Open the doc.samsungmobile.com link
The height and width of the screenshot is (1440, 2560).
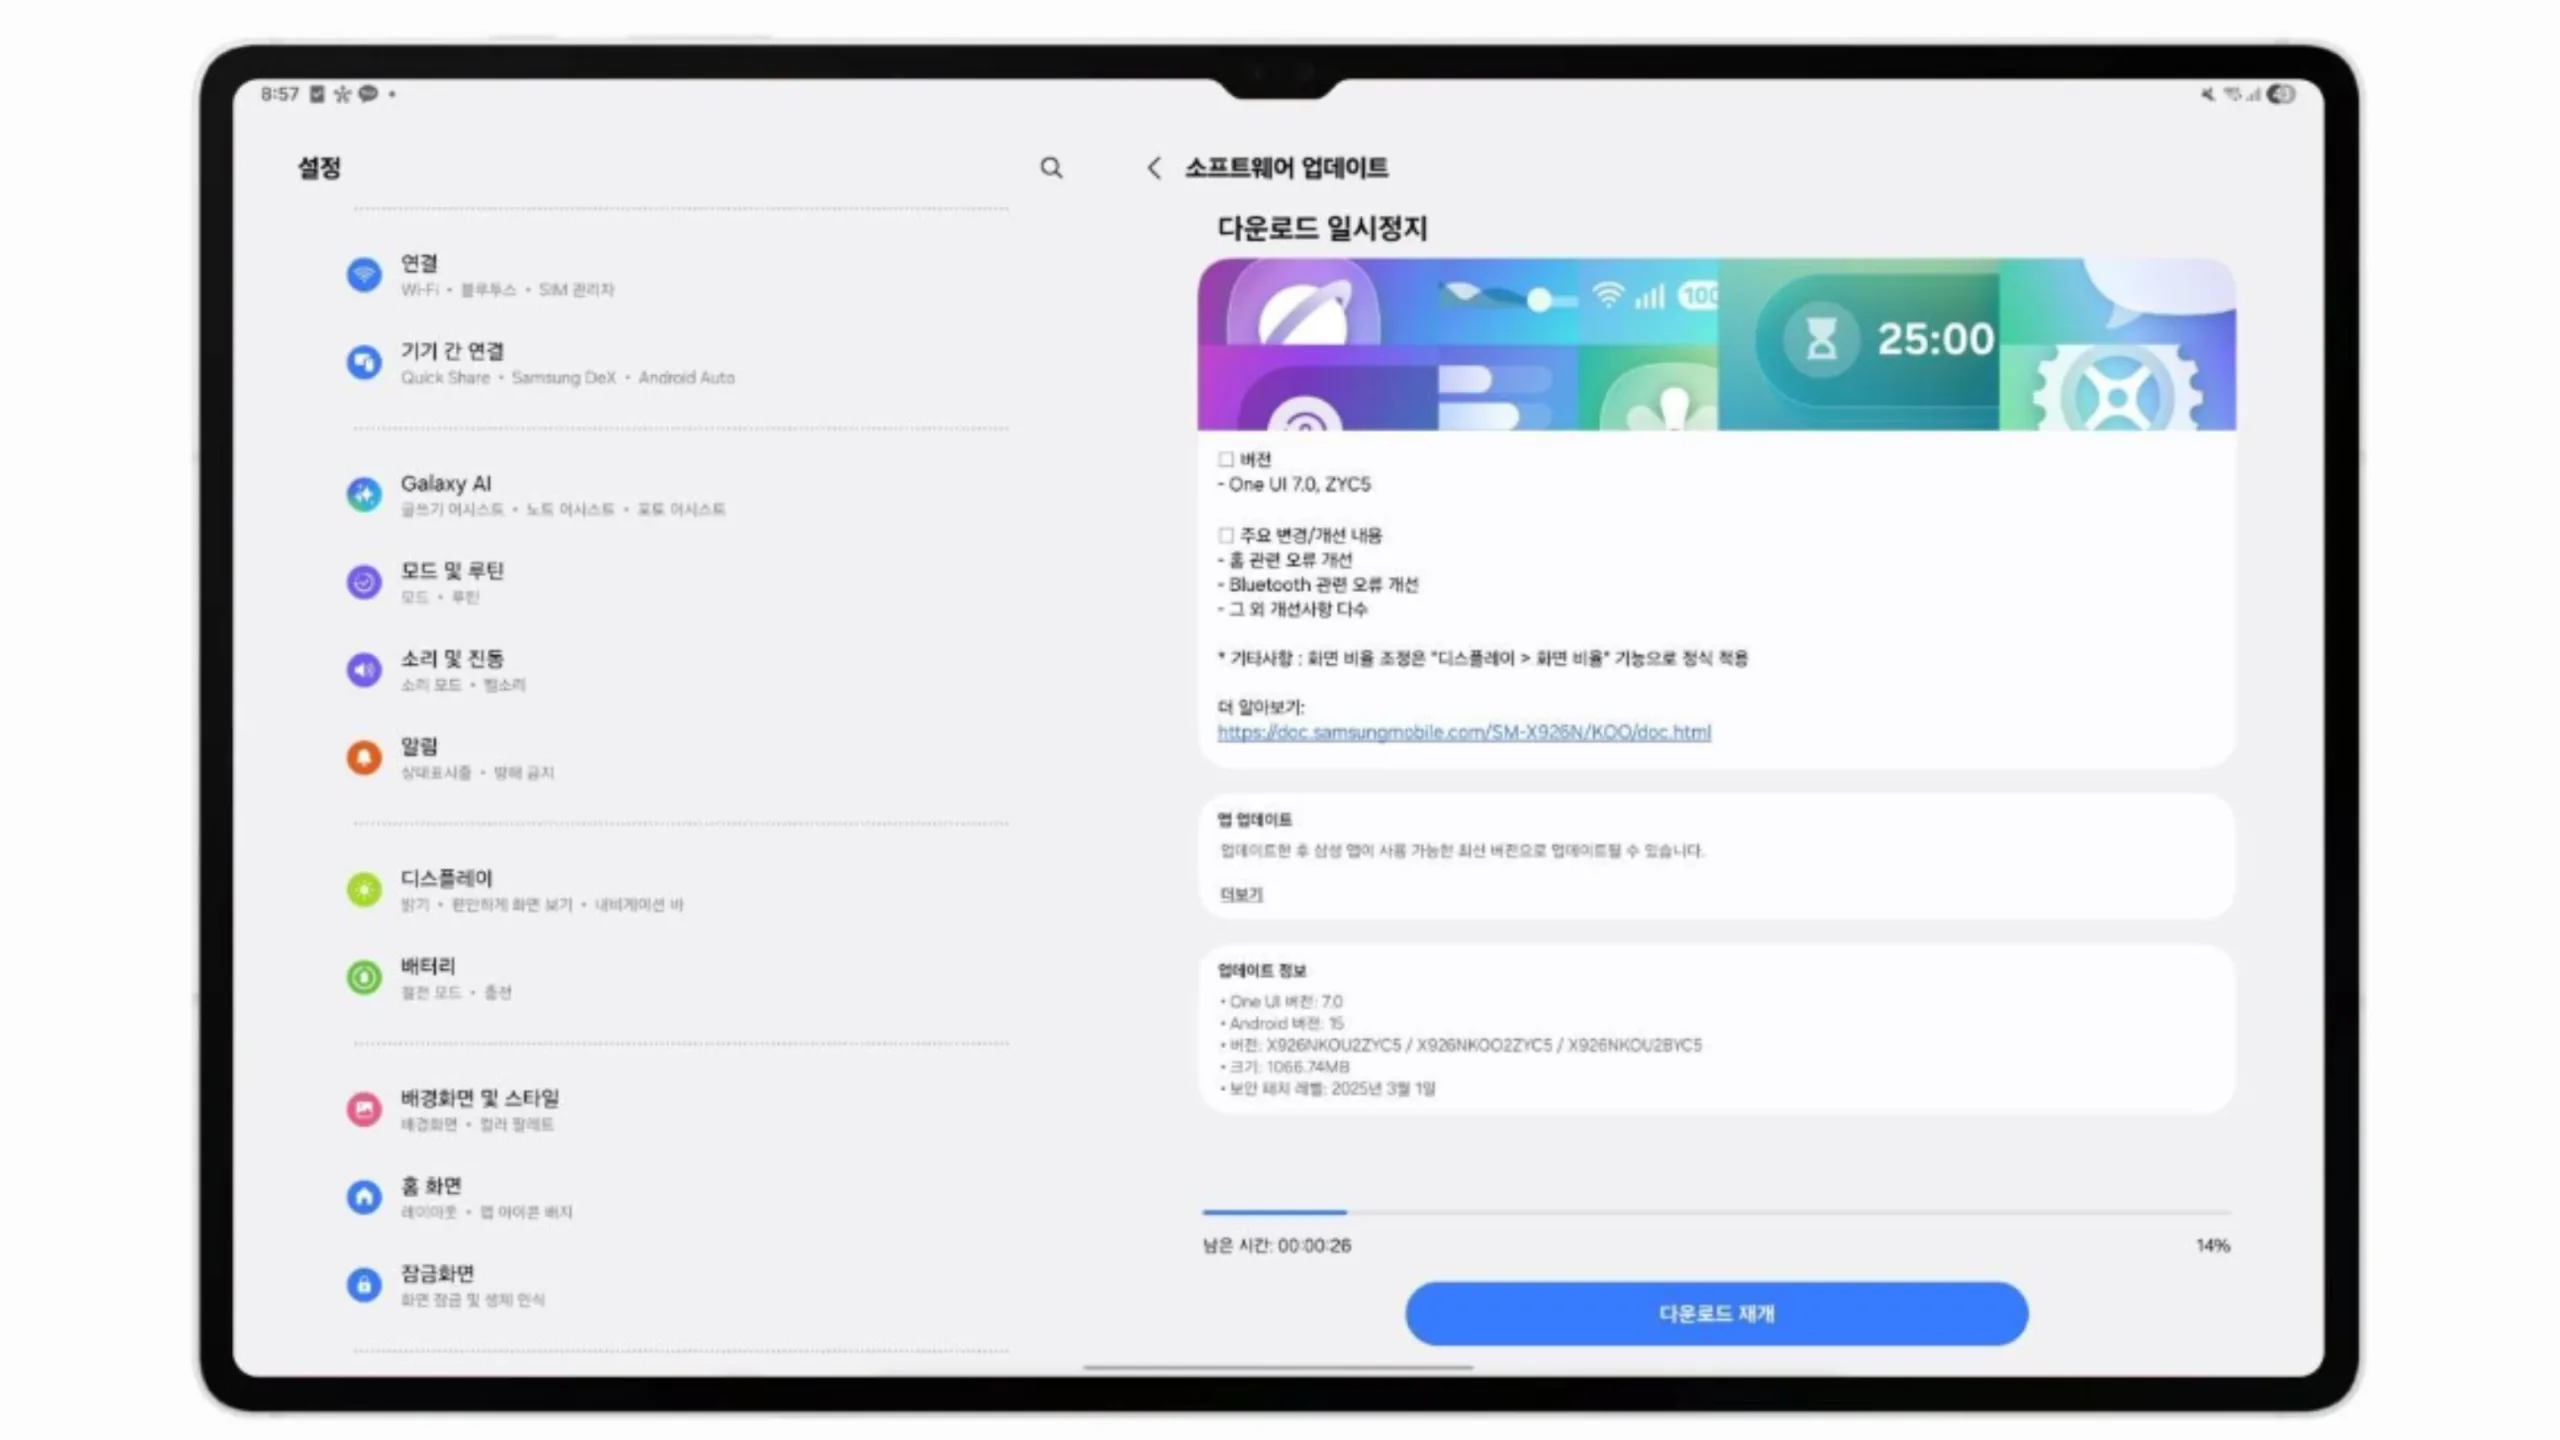pos(1463,732)
